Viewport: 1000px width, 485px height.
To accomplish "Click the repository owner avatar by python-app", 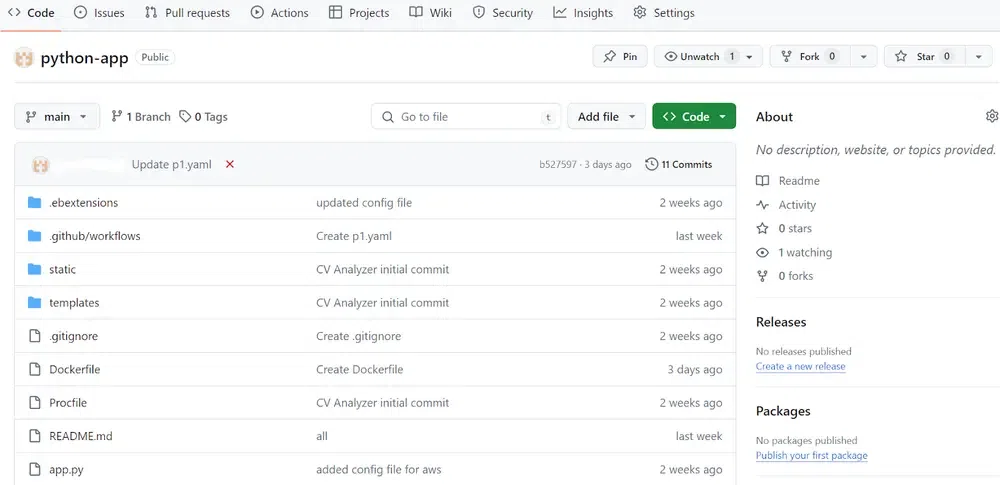I will 24,57.
